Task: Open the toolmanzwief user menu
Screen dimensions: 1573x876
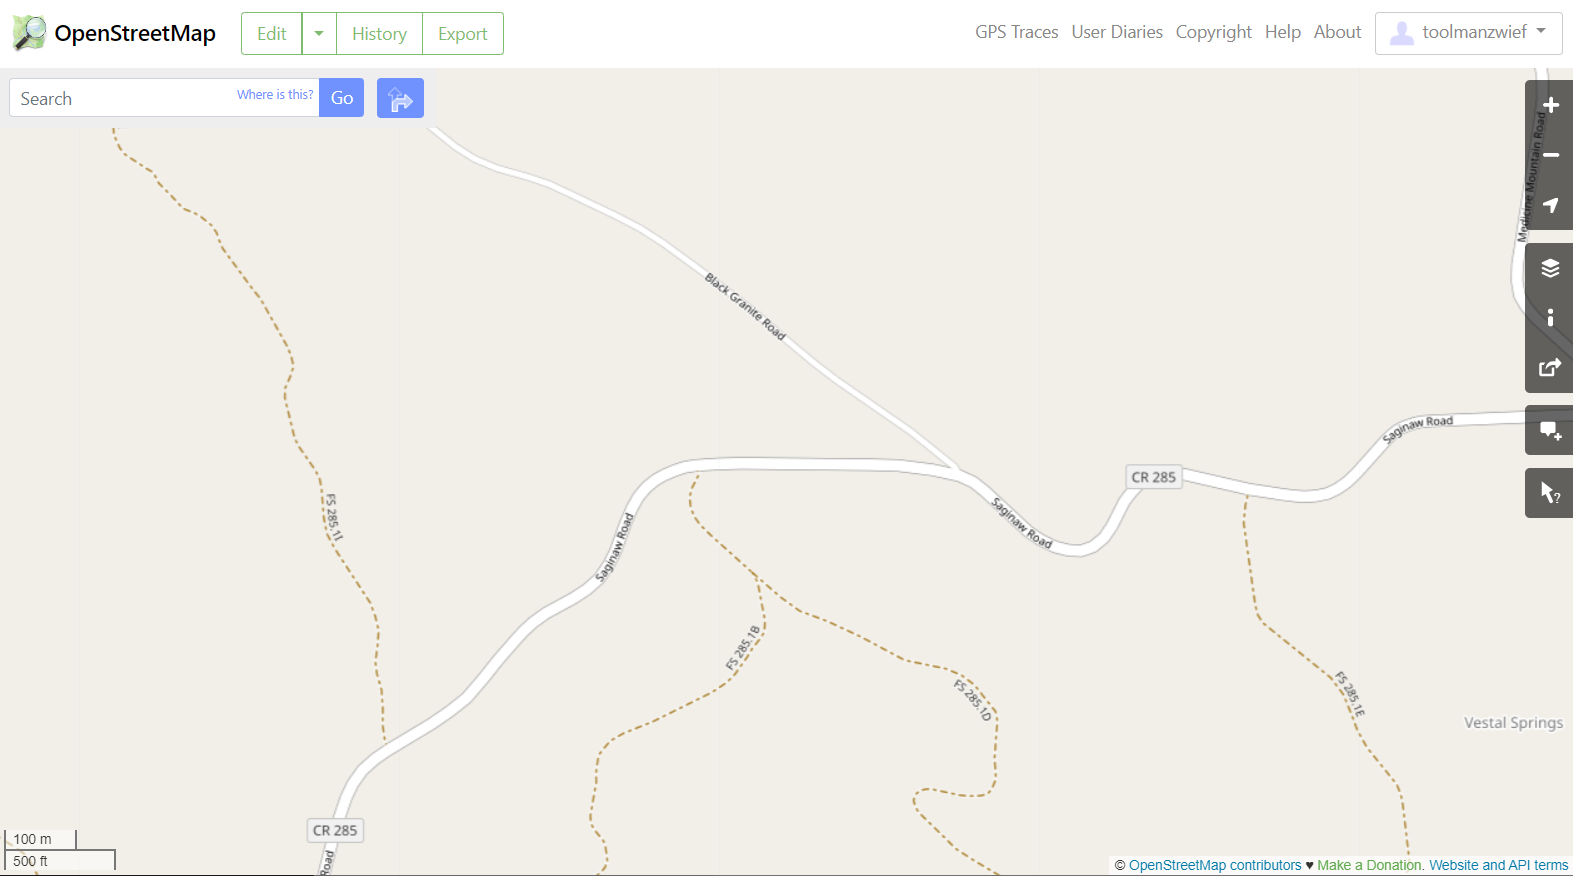Action: point(1468,33)
